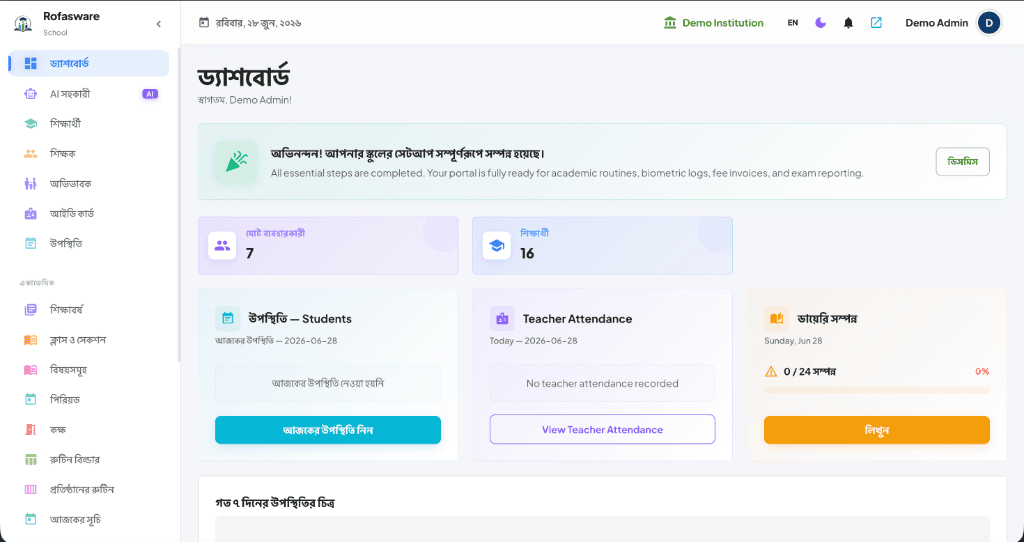The image size is (1024, 542).
Task: Select উপস্থিতি in the sidebar
Action: pyautogui.click(x=89, y=244)
